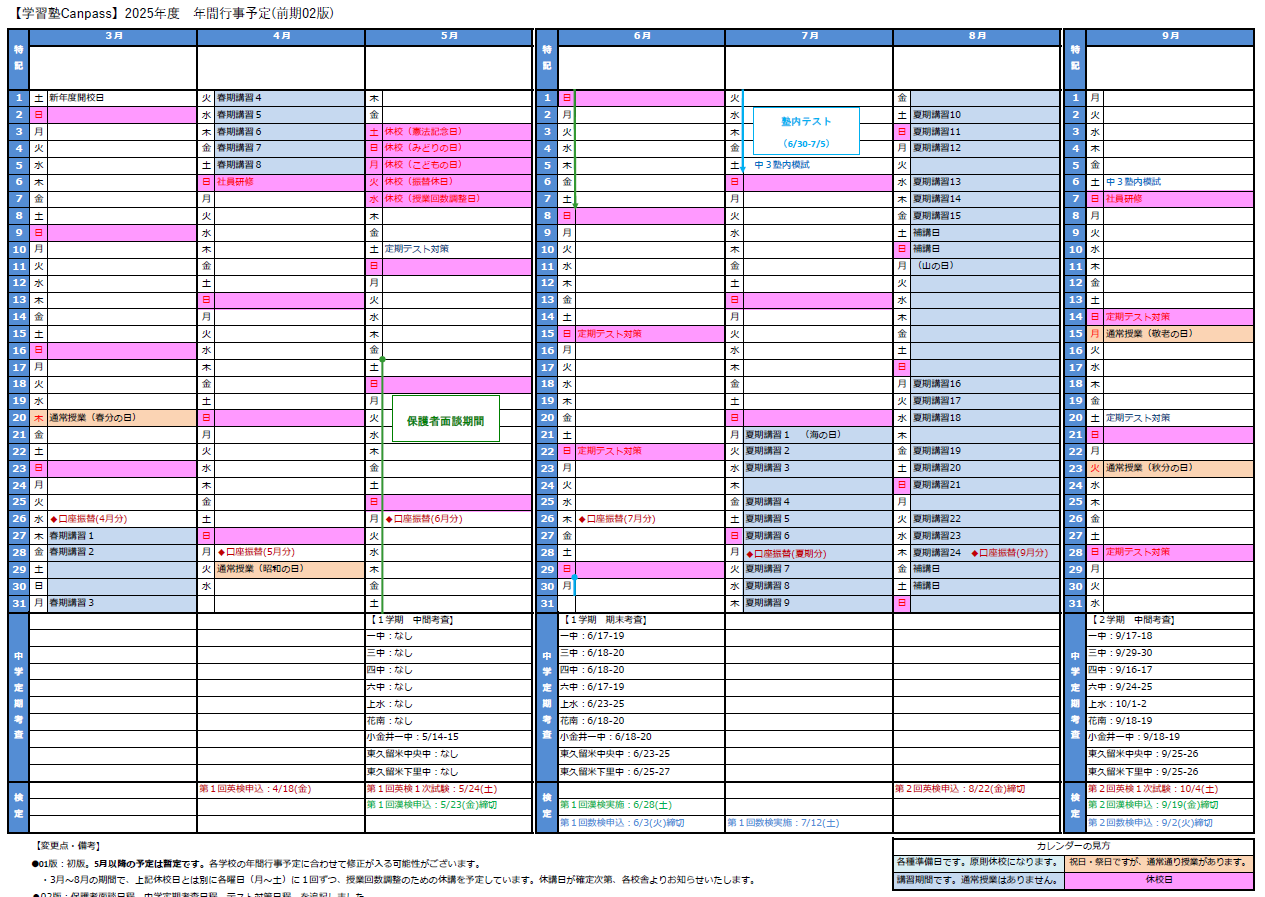Click the ◆口座振替(9月分) entry
Image resolution: width=1265 pixels, height=897 pixels.
click(x=1010, y=553)
